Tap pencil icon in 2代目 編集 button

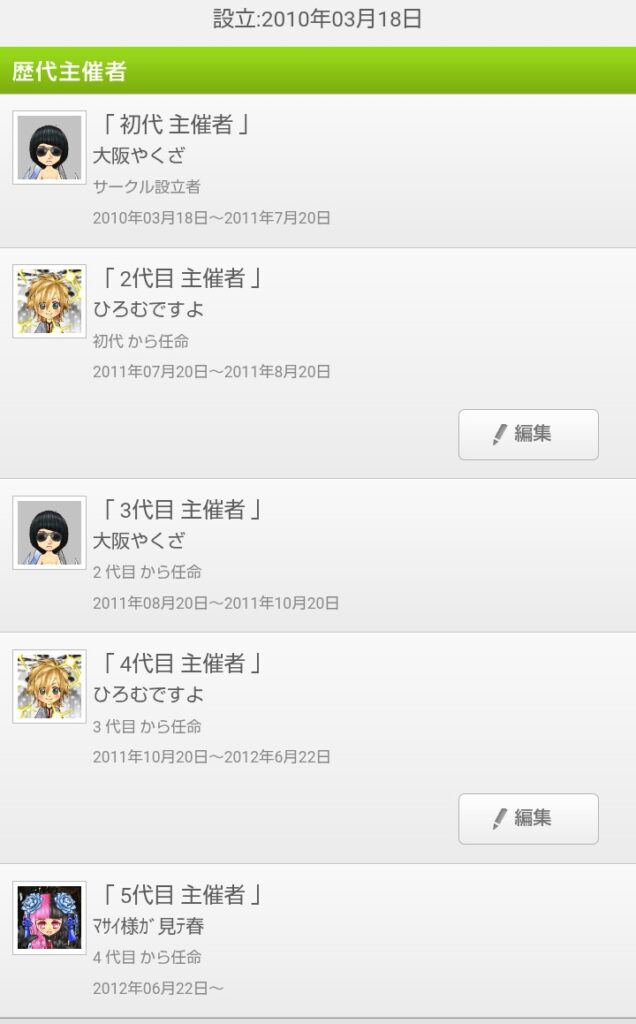tap(500, 434)
